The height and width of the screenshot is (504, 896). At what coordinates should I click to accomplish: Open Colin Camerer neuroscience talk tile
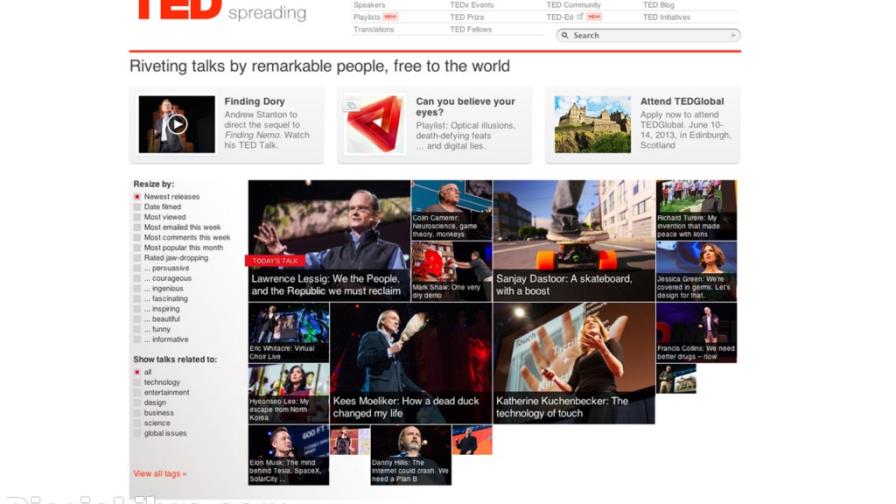pyautogui.click(x=451, y=210)
